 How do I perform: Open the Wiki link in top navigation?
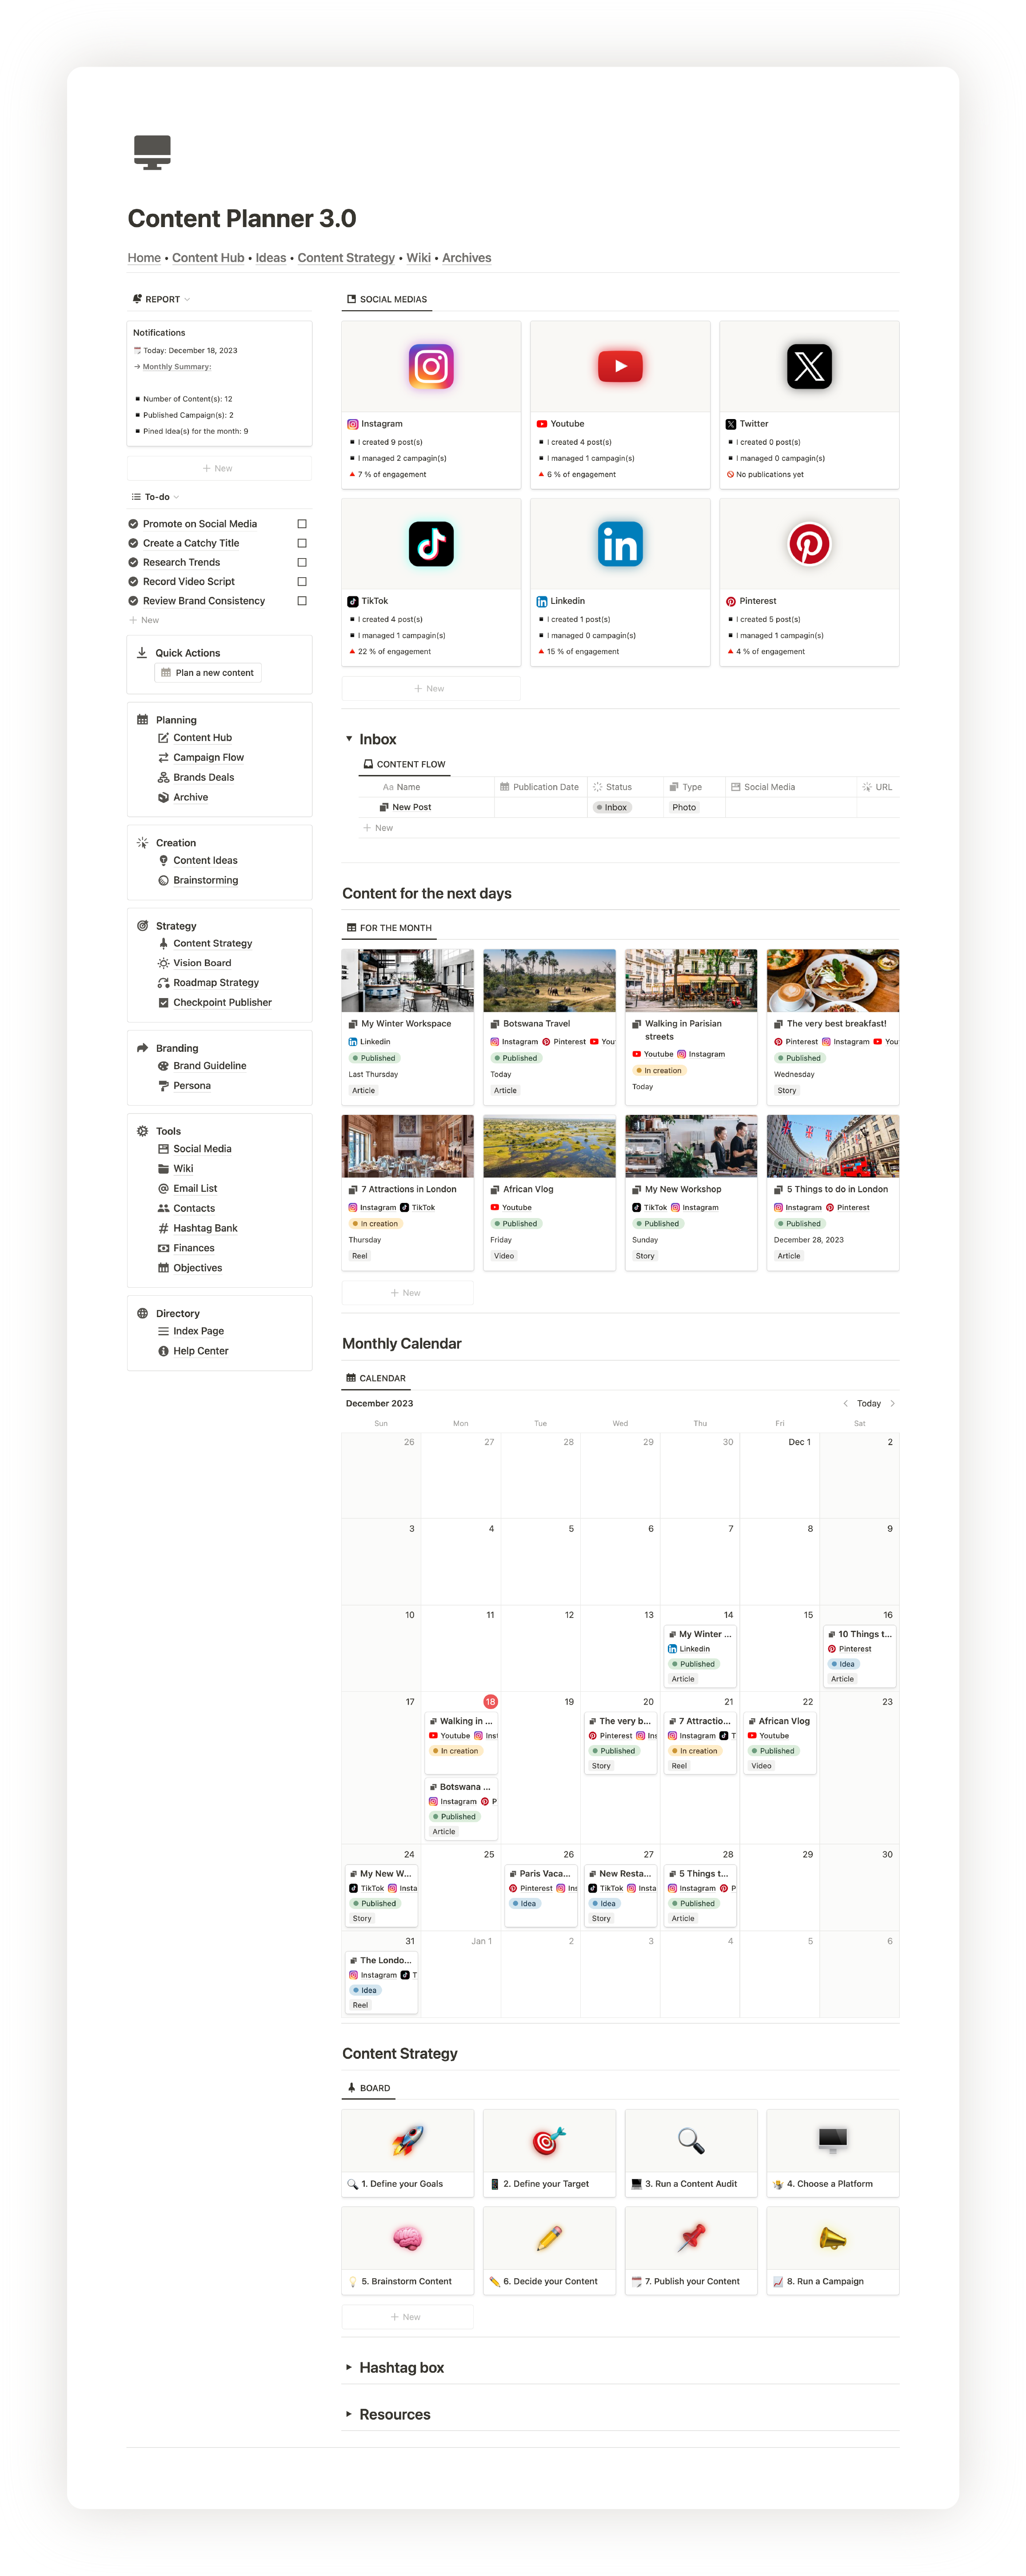point(418,258)
